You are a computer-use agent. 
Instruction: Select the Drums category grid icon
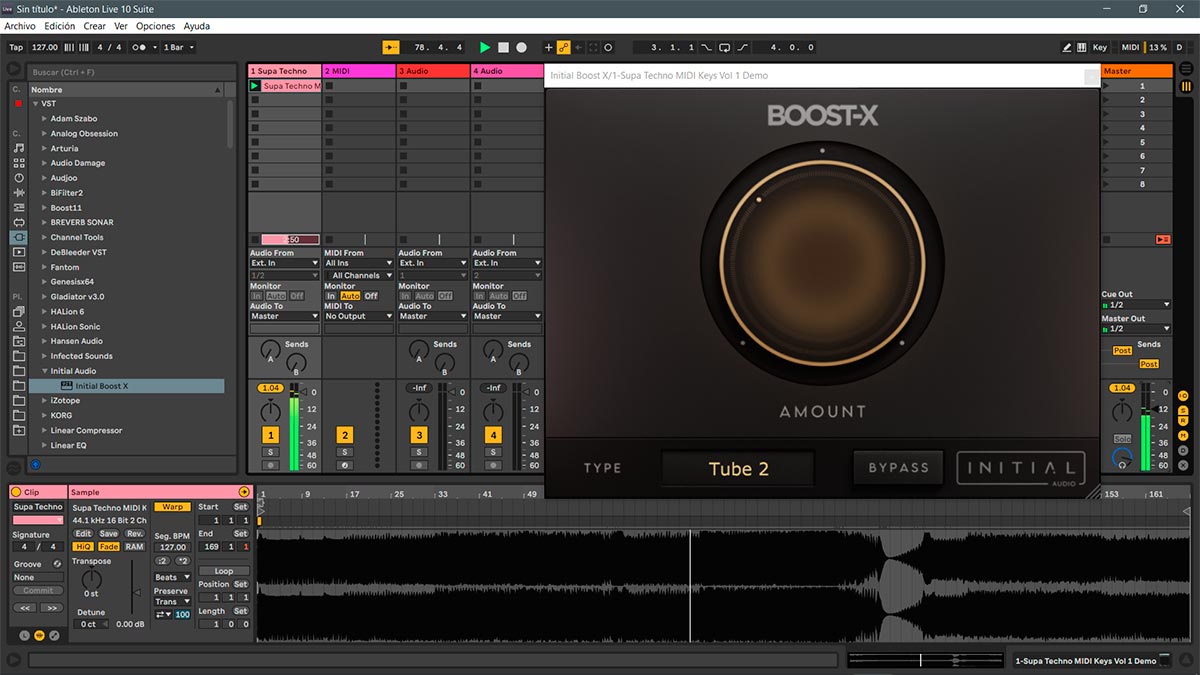(18, 163)
